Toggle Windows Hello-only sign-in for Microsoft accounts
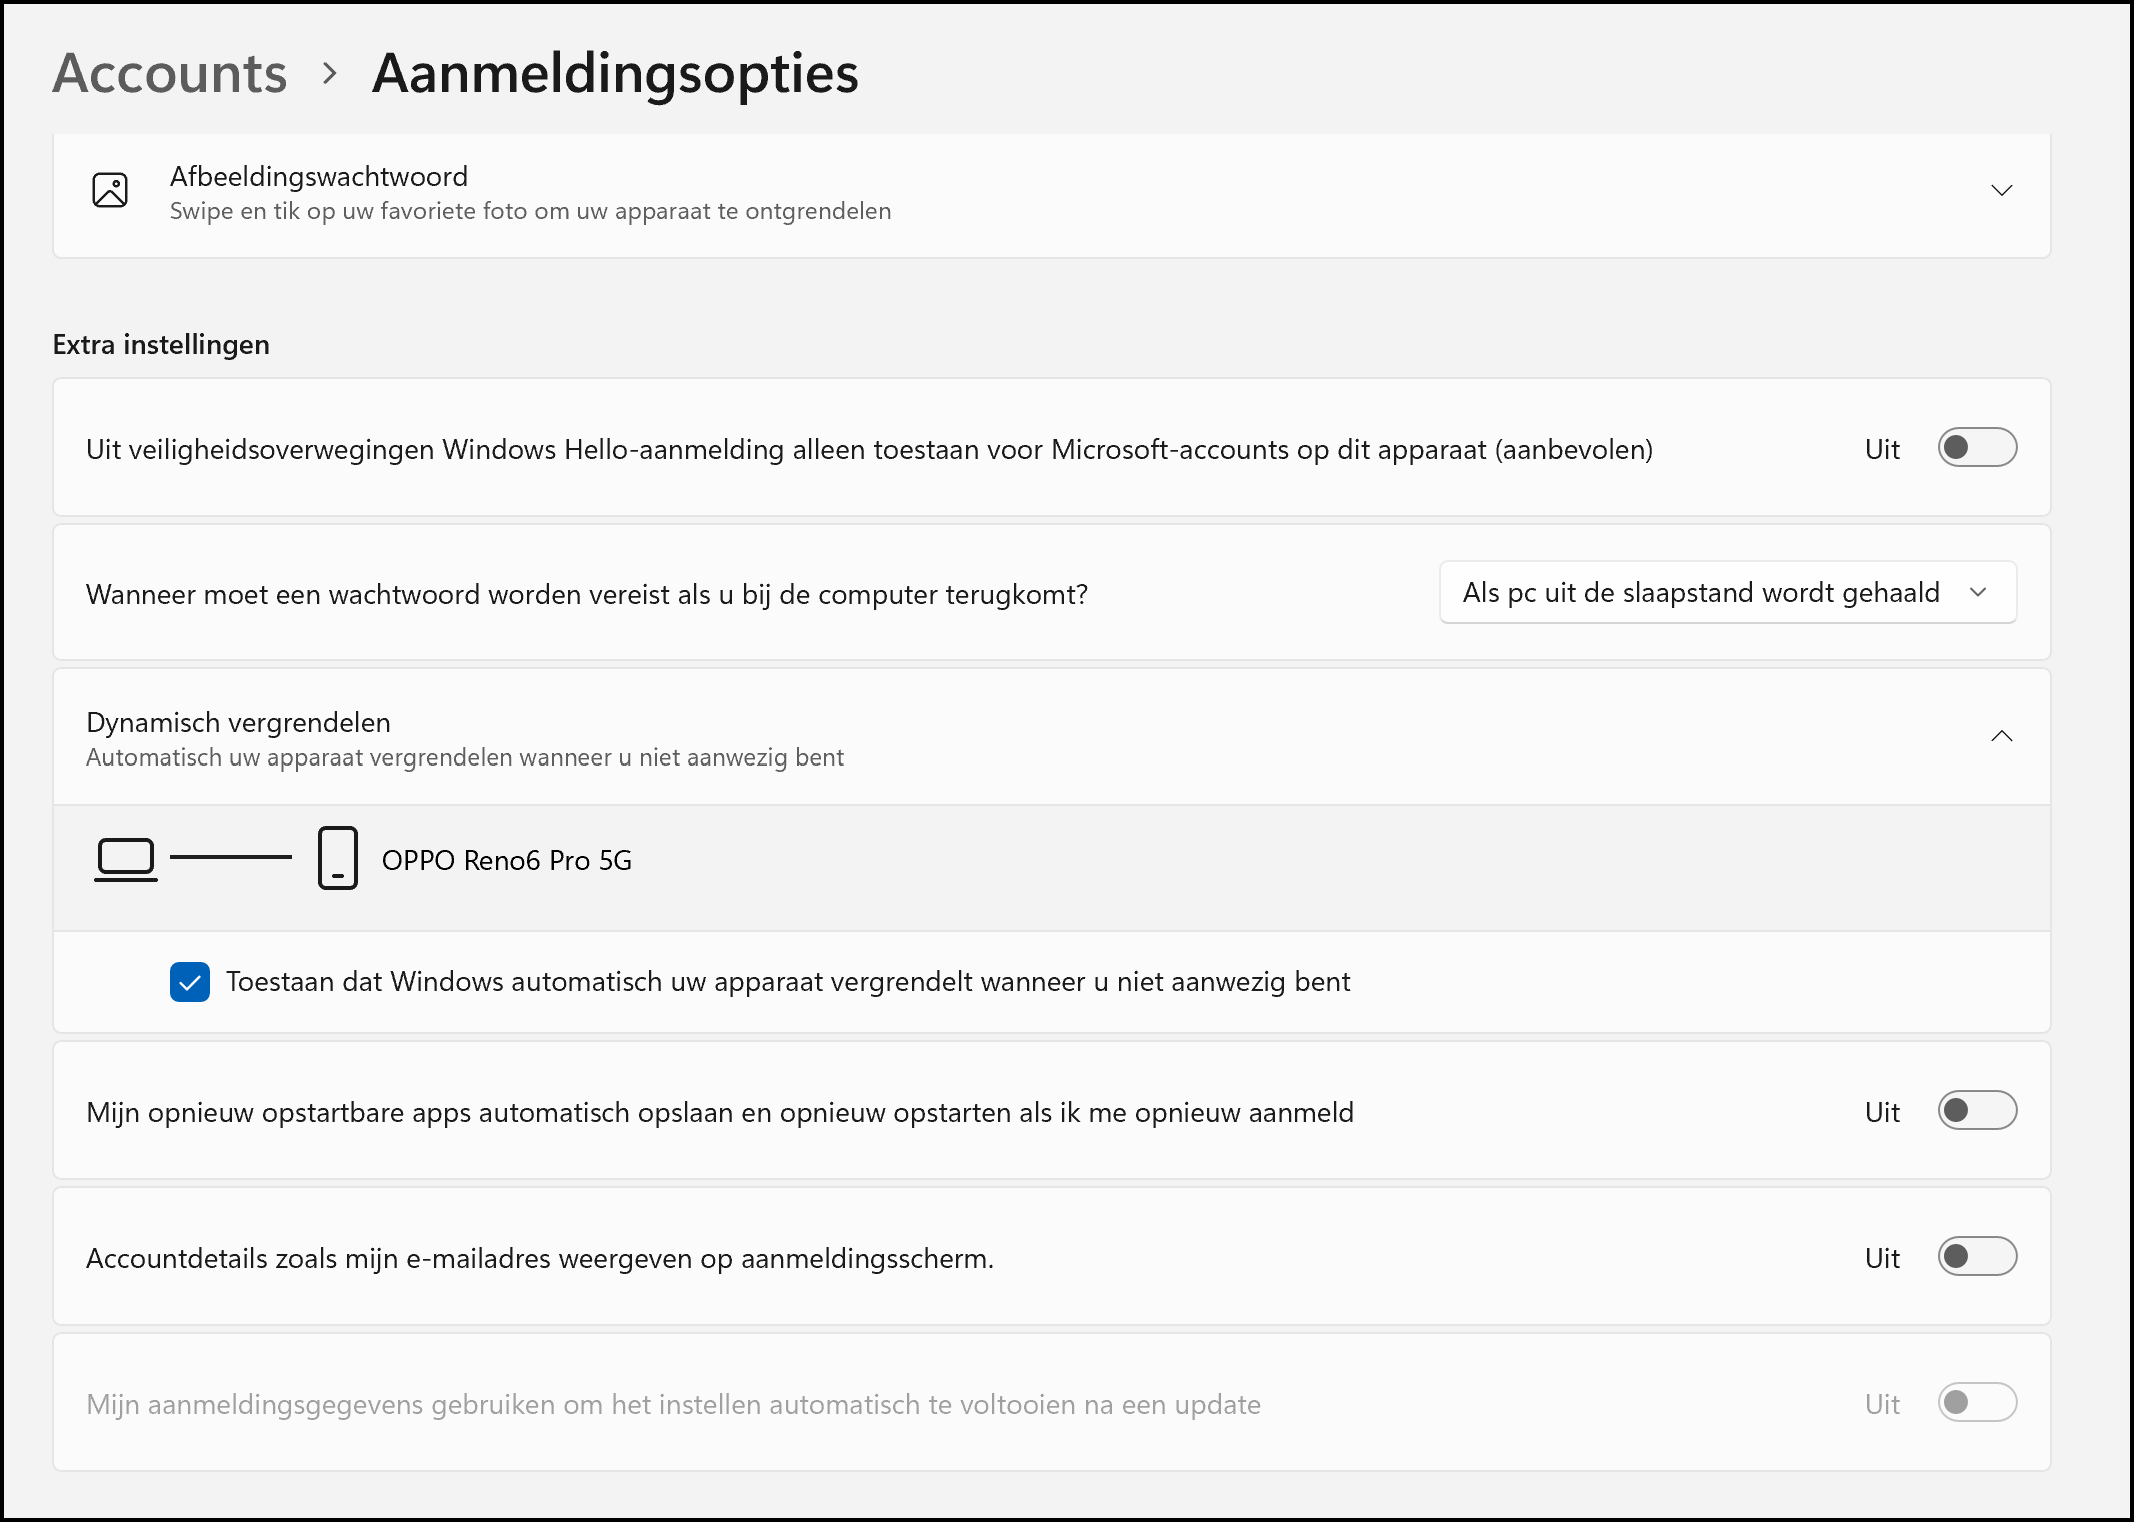2134x1522 pixels. [1977, 447]
